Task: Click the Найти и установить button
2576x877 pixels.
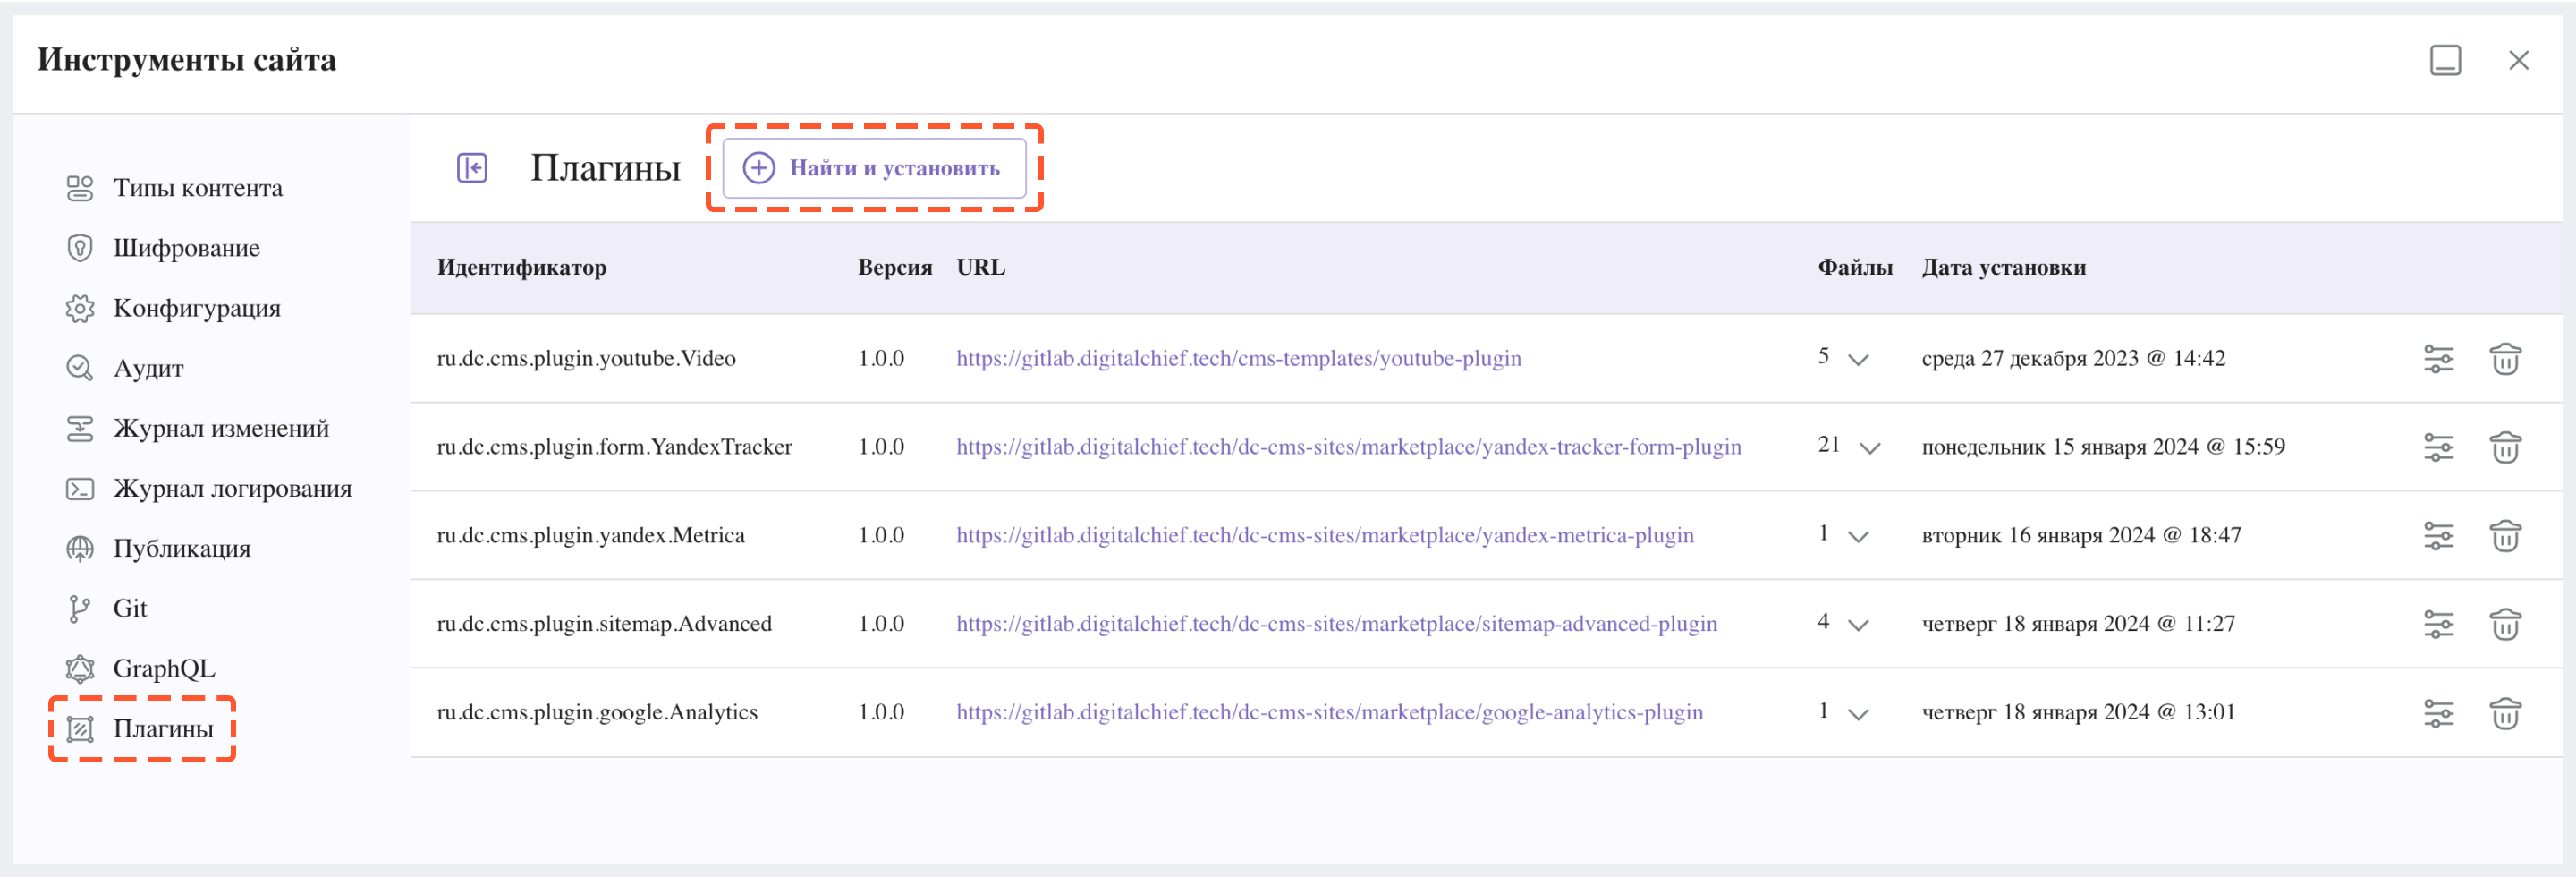Action: tap(874, 167)
